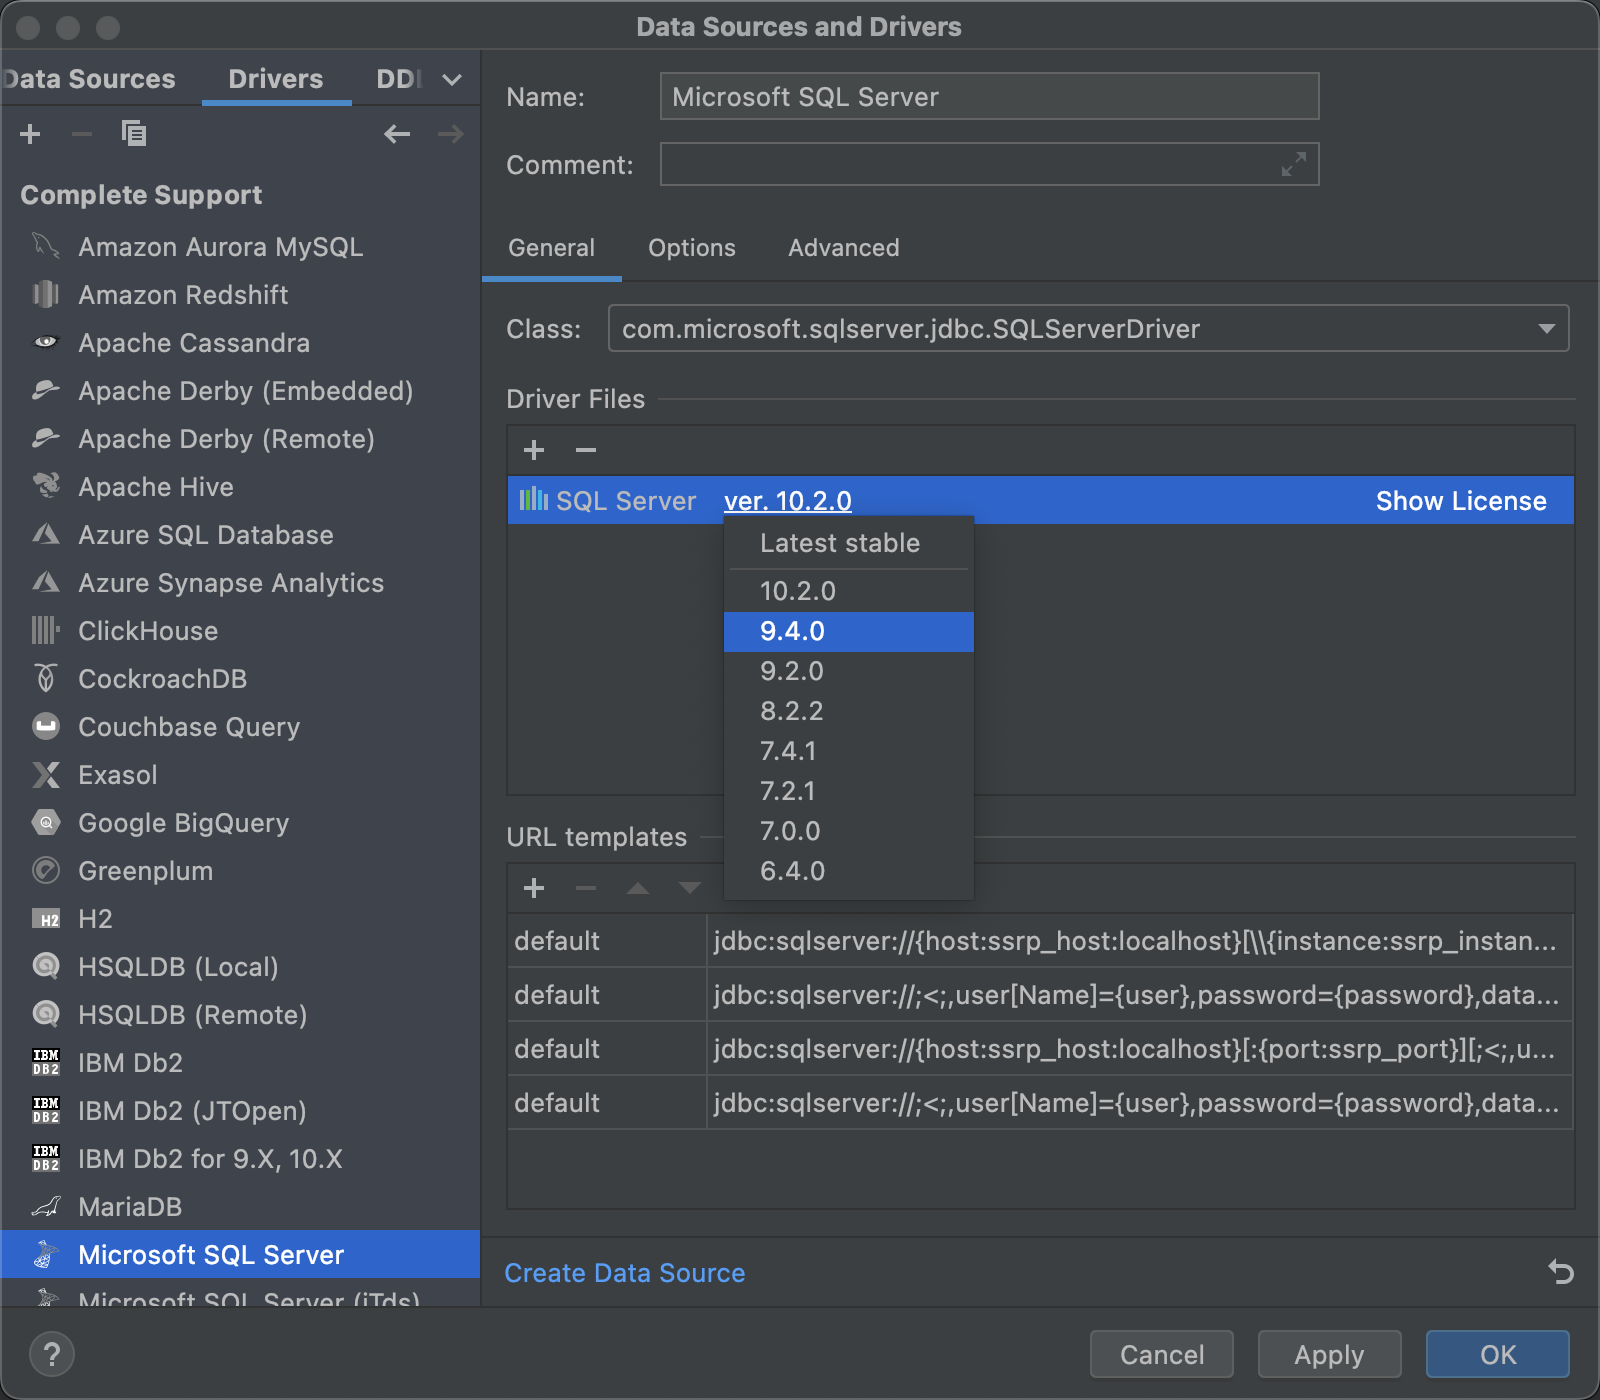Select driver version 7.4.1

point(849,751)
